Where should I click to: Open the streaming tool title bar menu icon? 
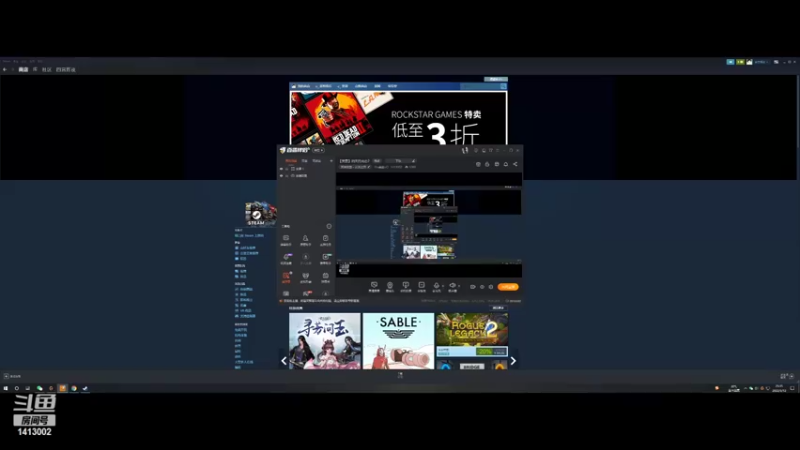tap(497, 151)
